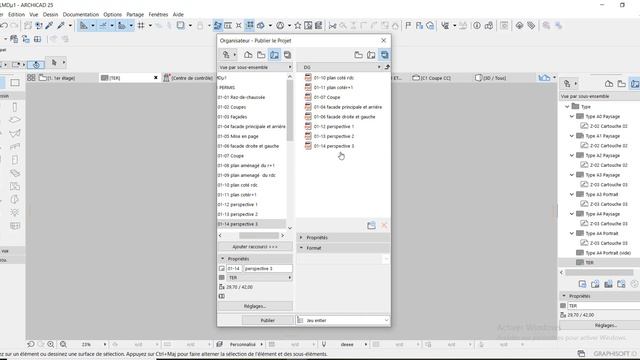Open the Edition menu
This screenshot has height=360, width=640.
pos(16,14)
